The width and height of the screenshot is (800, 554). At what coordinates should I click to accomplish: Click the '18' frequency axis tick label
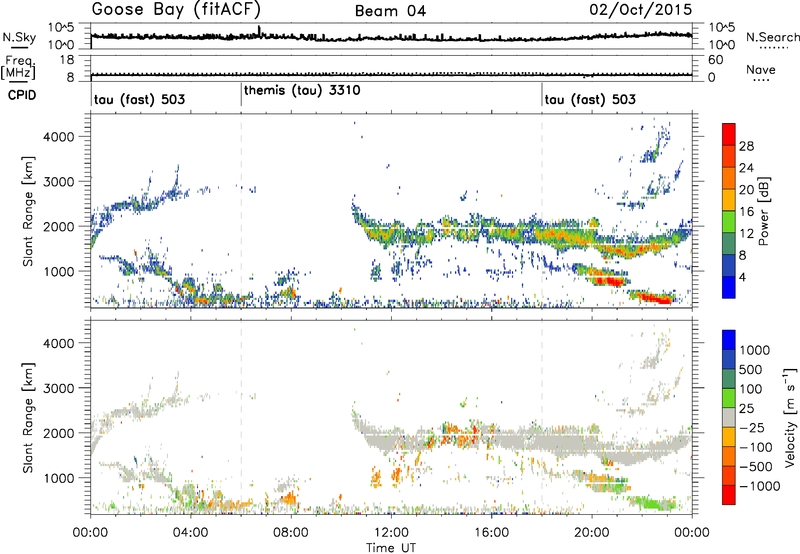pos(66,60)
